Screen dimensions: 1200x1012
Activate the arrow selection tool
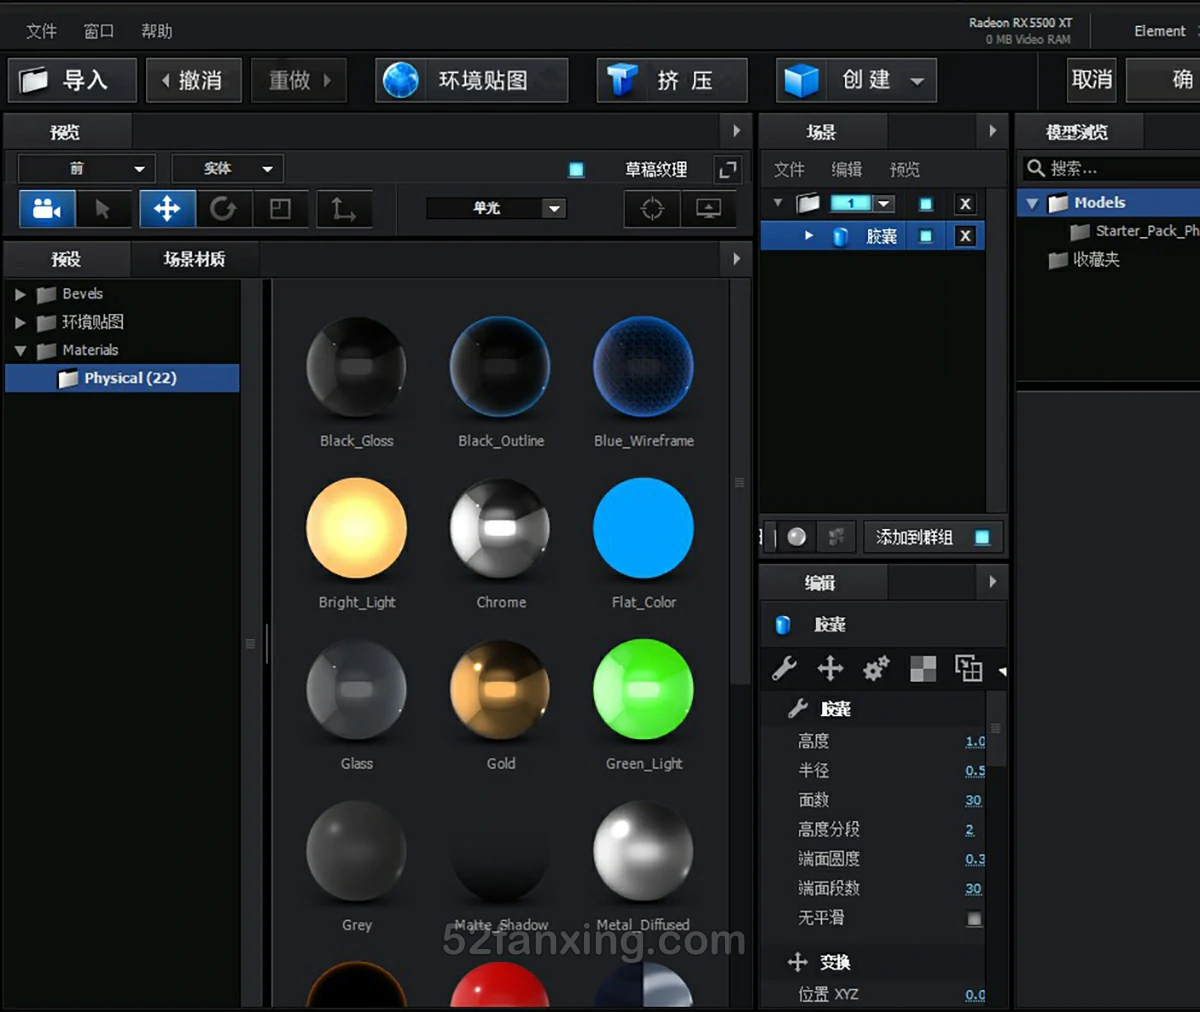pos(102,208)
